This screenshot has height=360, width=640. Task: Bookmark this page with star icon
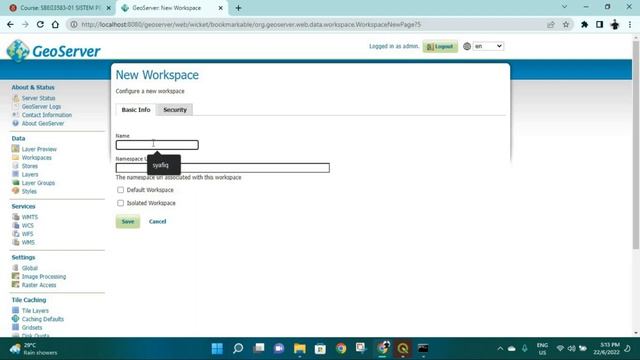pos(566,24)
